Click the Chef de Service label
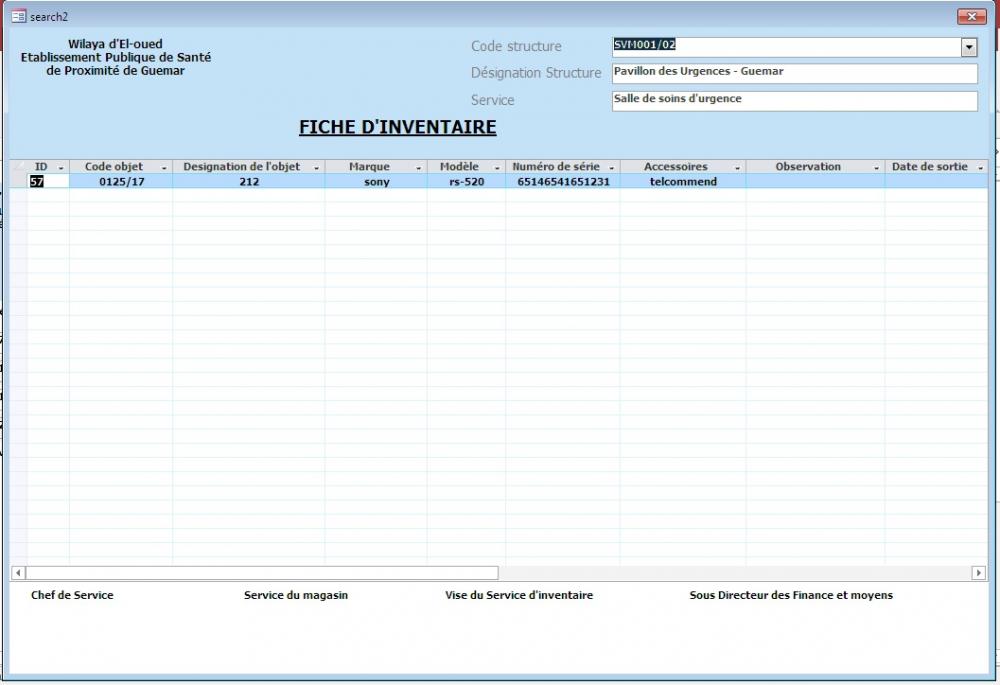Image resolution: width=1000 pixels, height=685 pixels. [72, 595]
